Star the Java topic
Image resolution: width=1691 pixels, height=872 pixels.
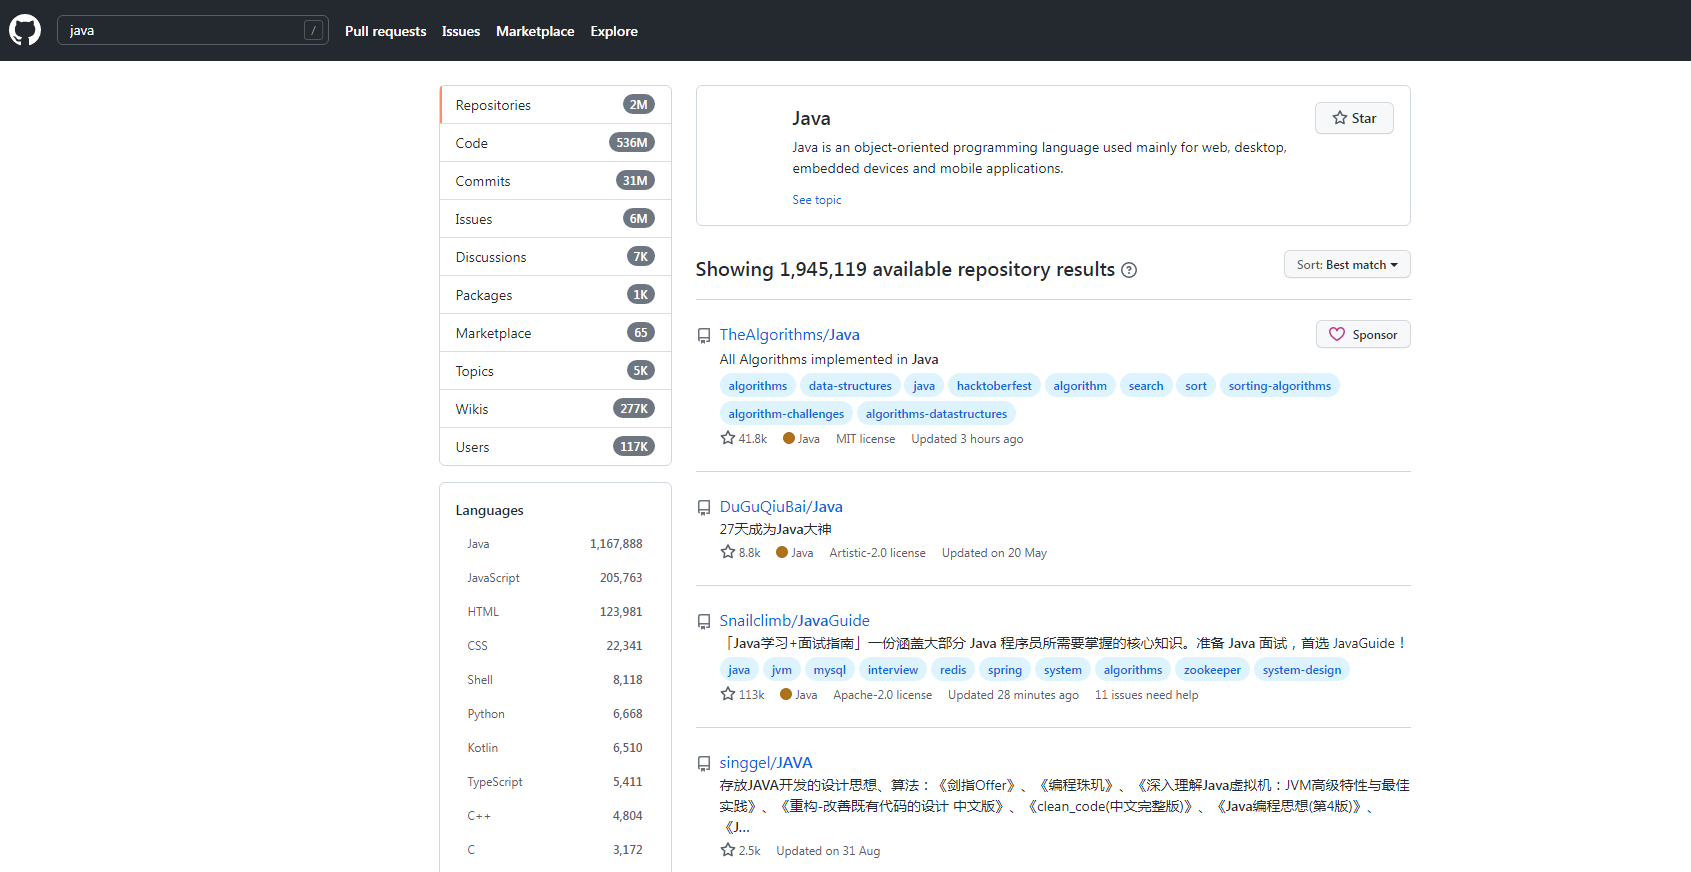1354,118
